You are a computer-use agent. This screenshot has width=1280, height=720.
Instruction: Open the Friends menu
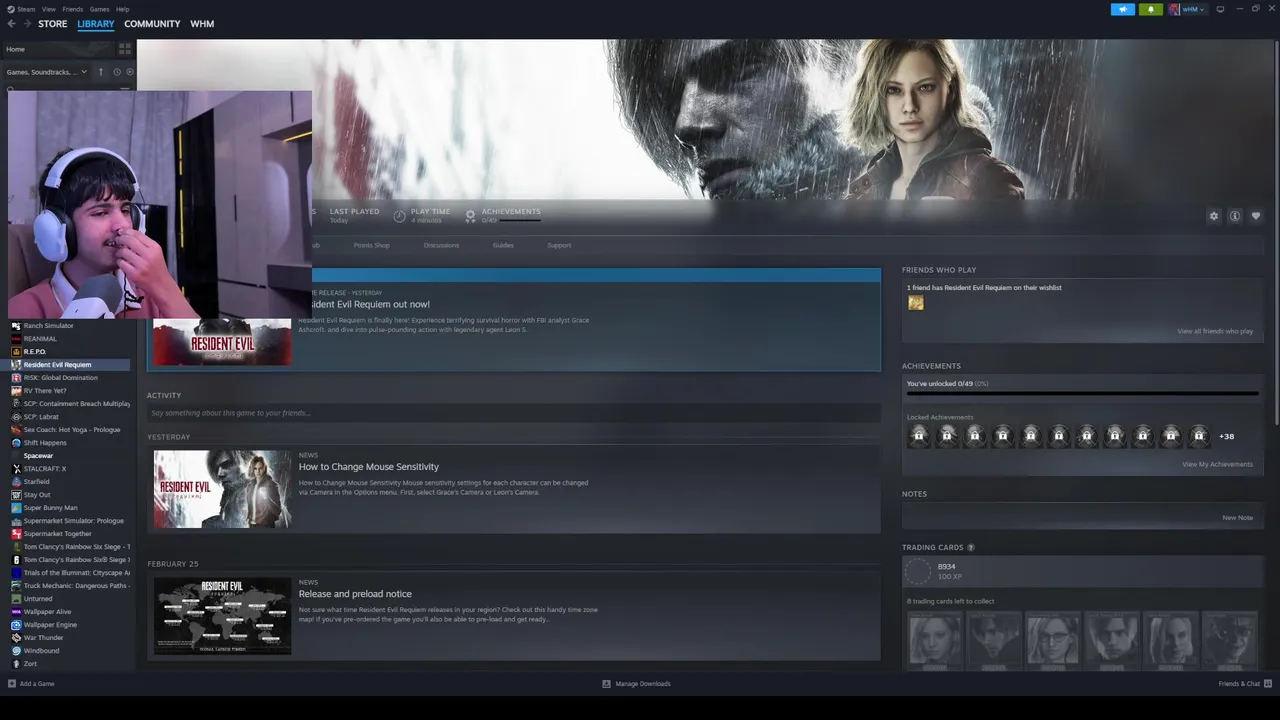click(72, 9)
